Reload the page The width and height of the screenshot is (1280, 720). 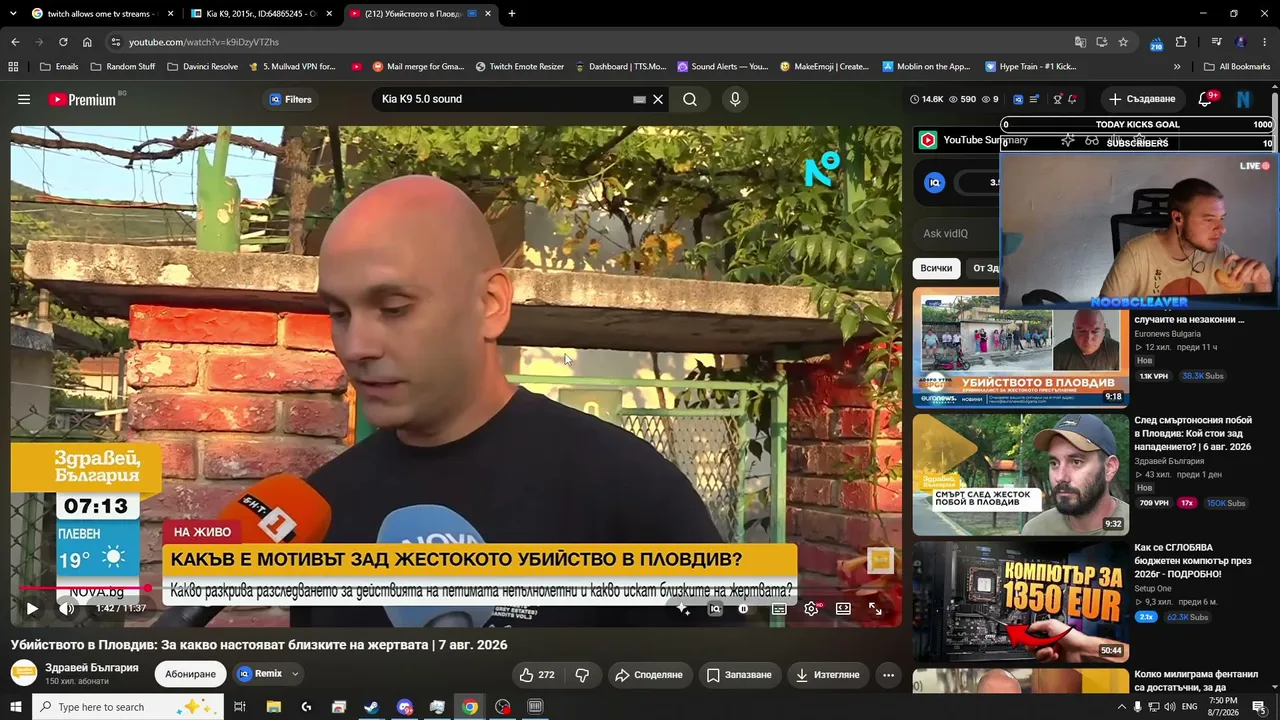coord(63,42)
